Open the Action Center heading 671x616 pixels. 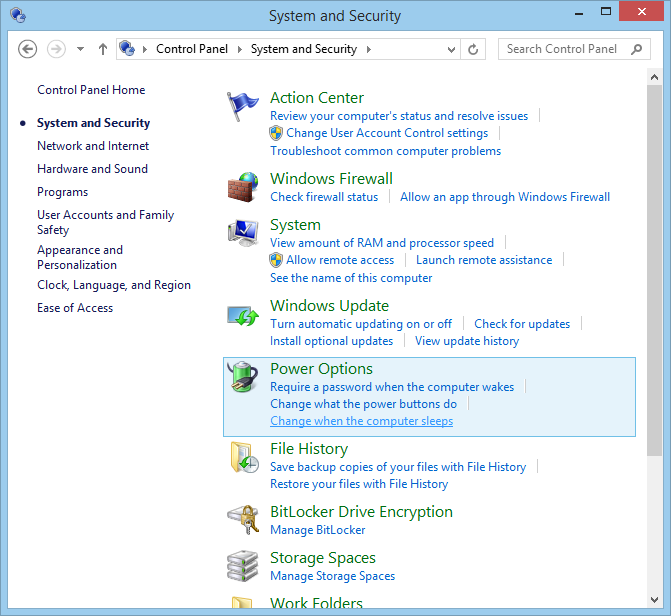(317, 98)
